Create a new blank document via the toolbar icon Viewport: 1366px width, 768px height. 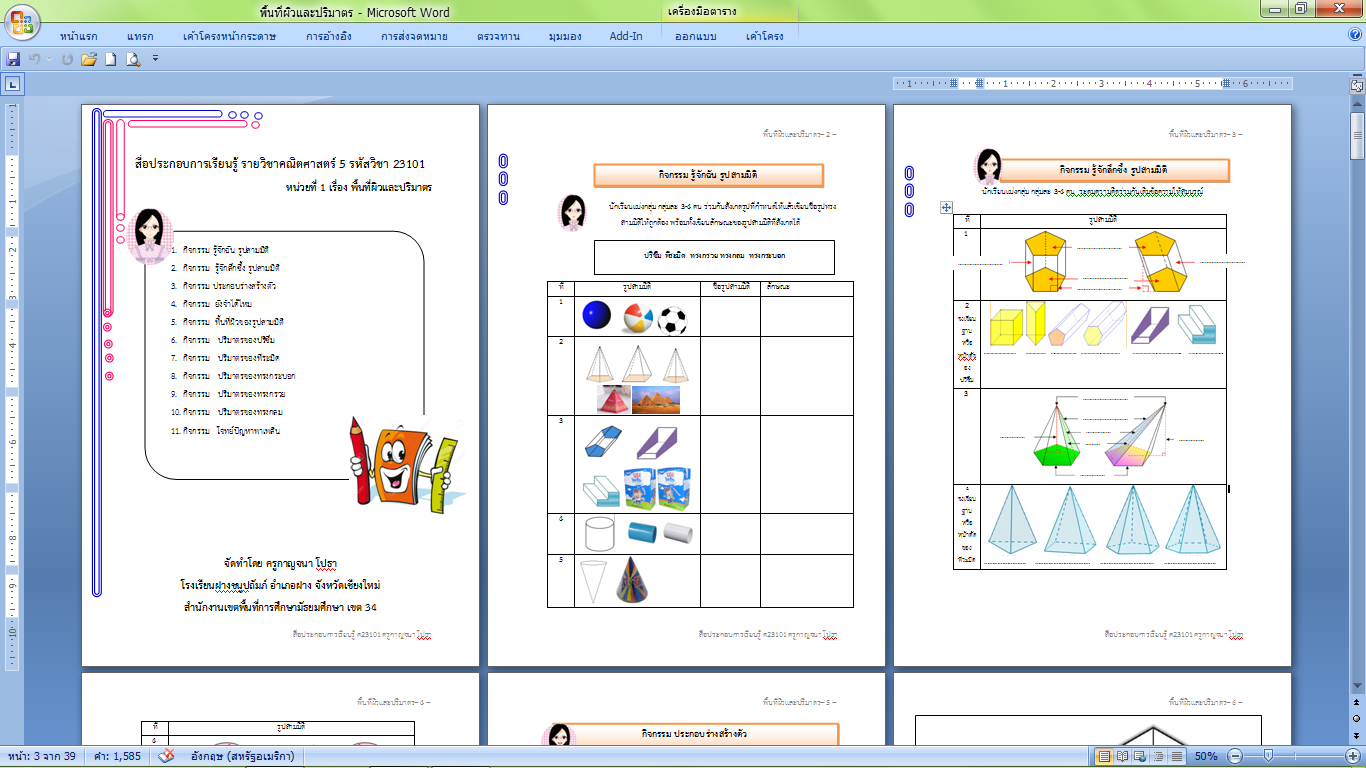(x=112, y=60)
